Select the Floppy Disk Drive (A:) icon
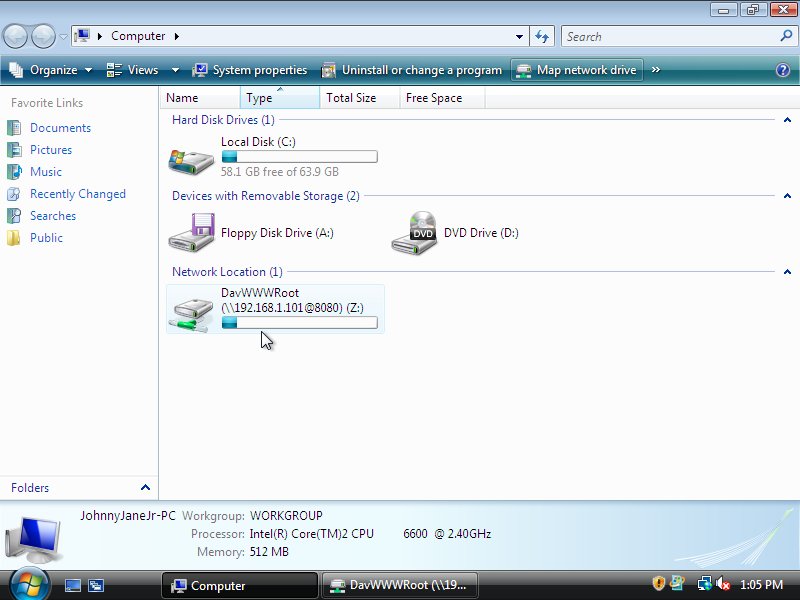Viewport: 800px width, 600px height. (x=191, y=233)
